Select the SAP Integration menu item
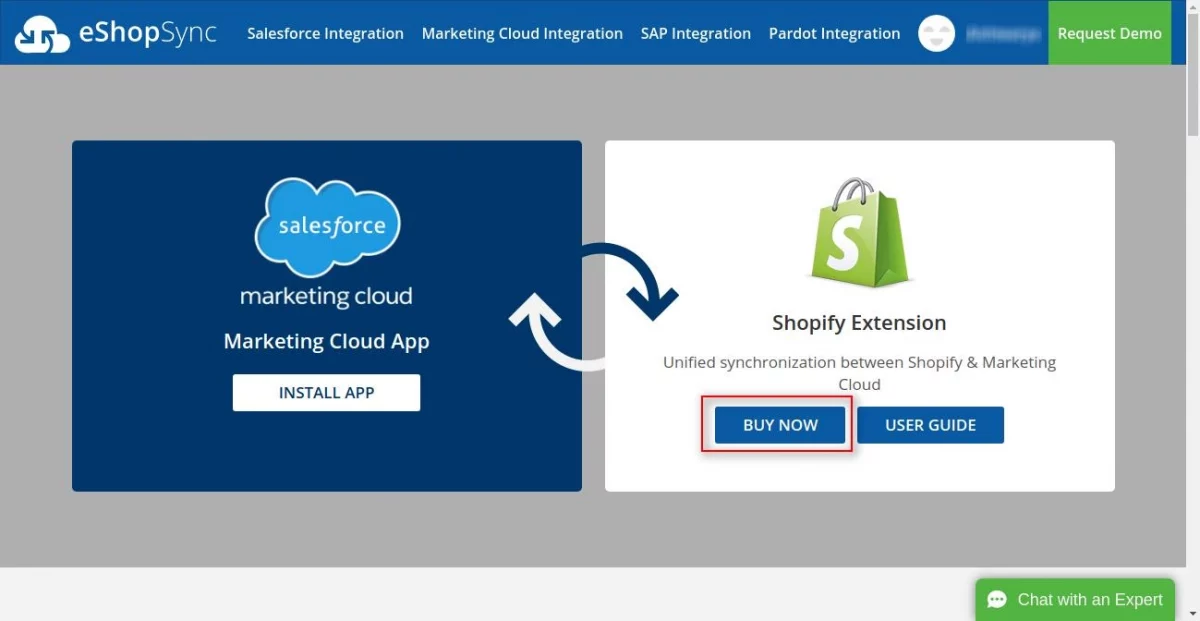Image resolution: width=1200 pixels, height=621 pixels. (x=696, y=33)
